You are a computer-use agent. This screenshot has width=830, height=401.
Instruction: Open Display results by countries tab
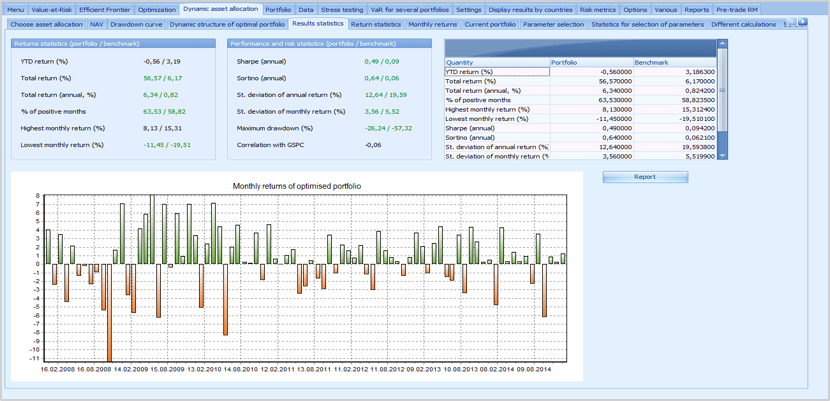click(530, 10)
